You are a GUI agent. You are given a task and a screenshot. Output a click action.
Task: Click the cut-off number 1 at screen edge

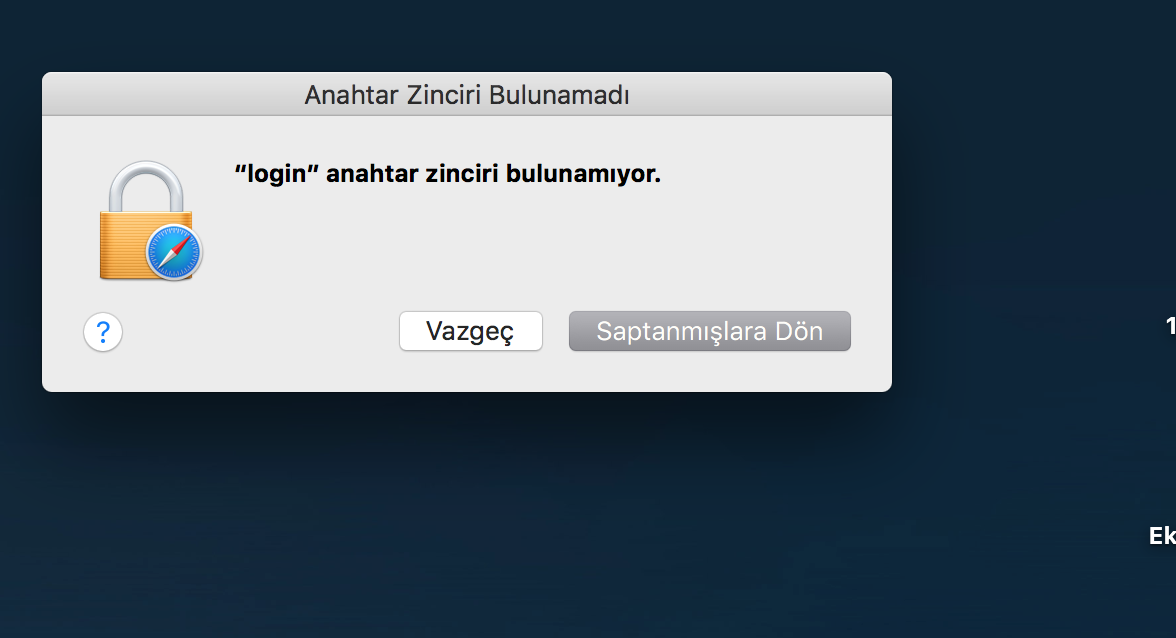1171,325
